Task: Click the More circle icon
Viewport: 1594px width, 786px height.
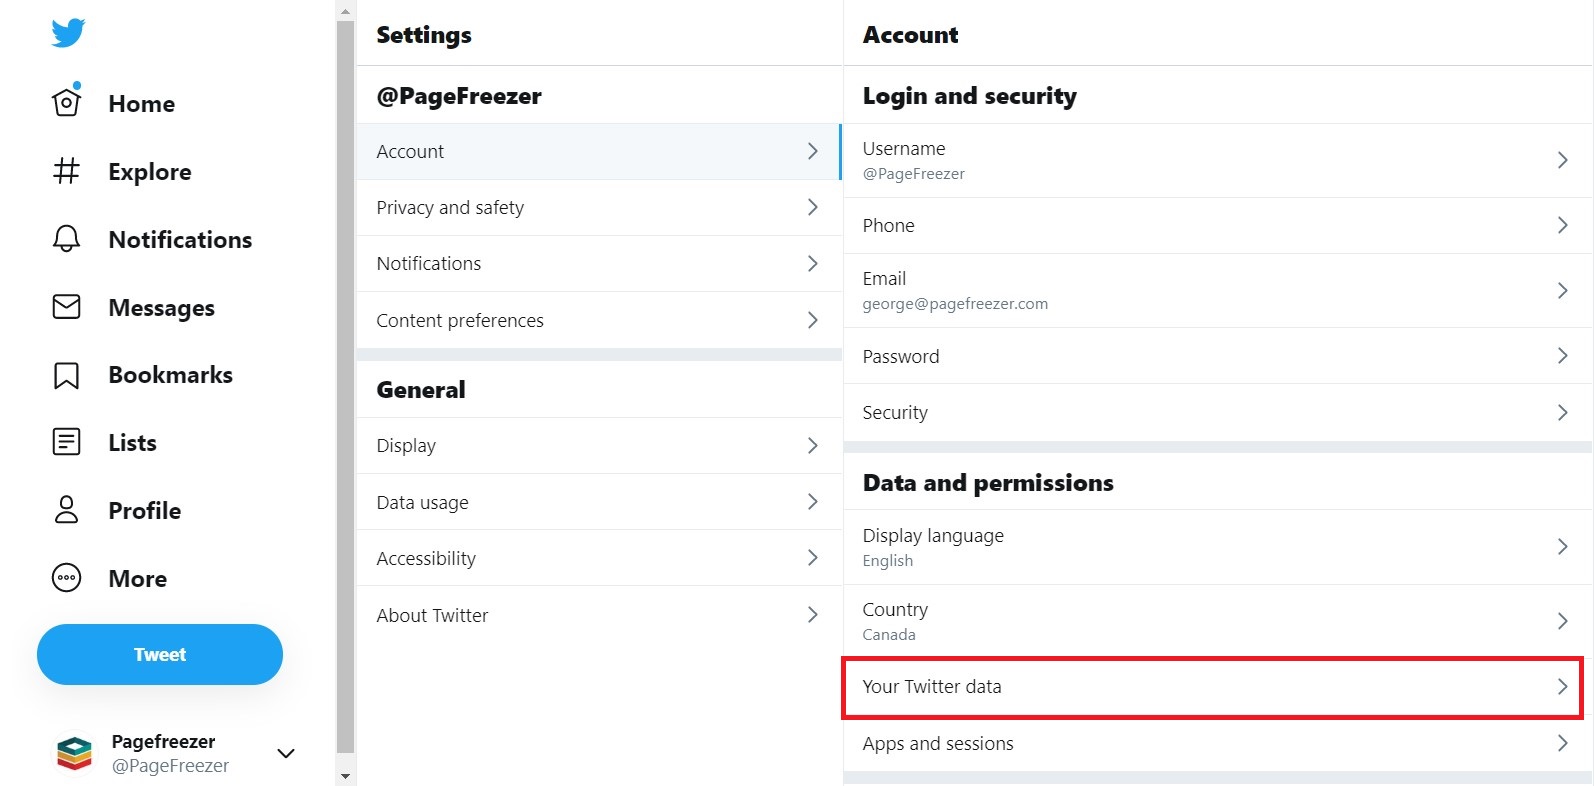Action: [x=66, y=578]
